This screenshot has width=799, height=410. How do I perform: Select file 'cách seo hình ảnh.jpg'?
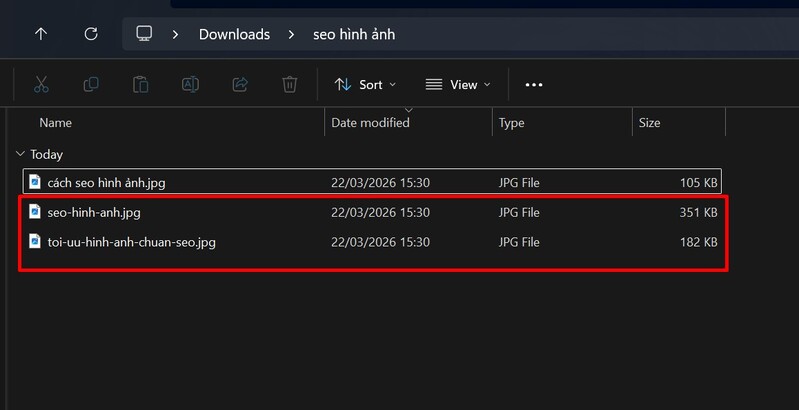click(x=372, y=181)
